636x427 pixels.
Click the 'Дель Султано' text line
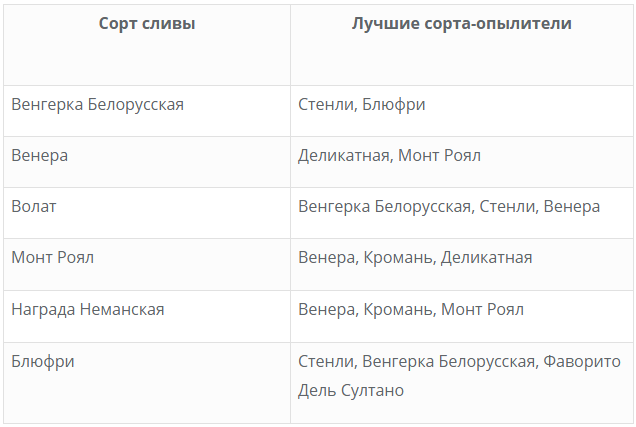coord(351,389)
